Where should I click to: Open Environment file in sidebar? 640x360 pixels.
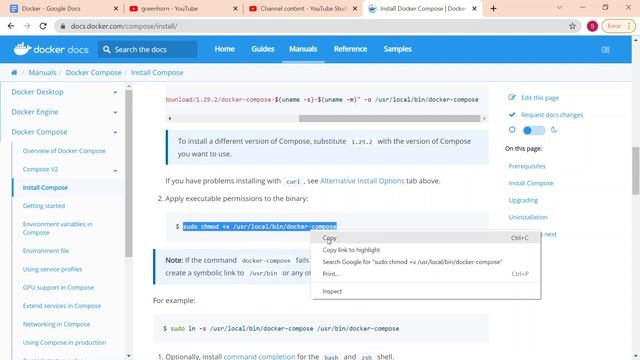click(46, 251)
